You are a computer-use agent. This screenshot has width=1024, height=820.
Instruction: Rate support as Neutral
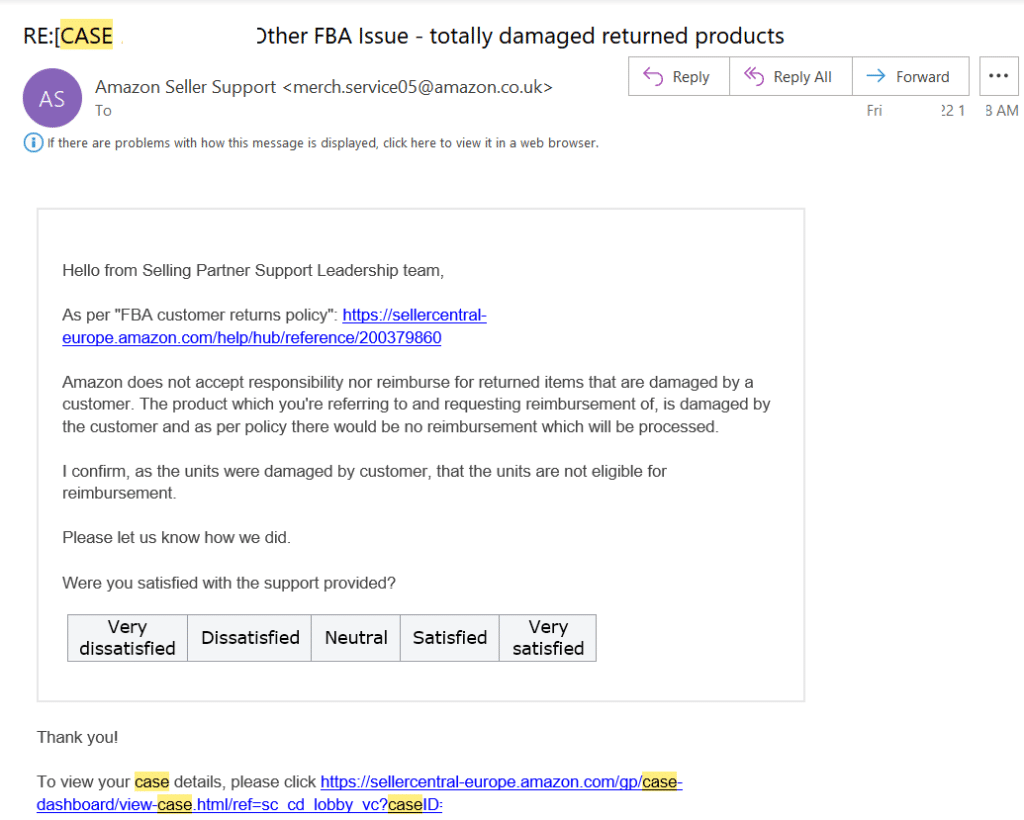356,638
